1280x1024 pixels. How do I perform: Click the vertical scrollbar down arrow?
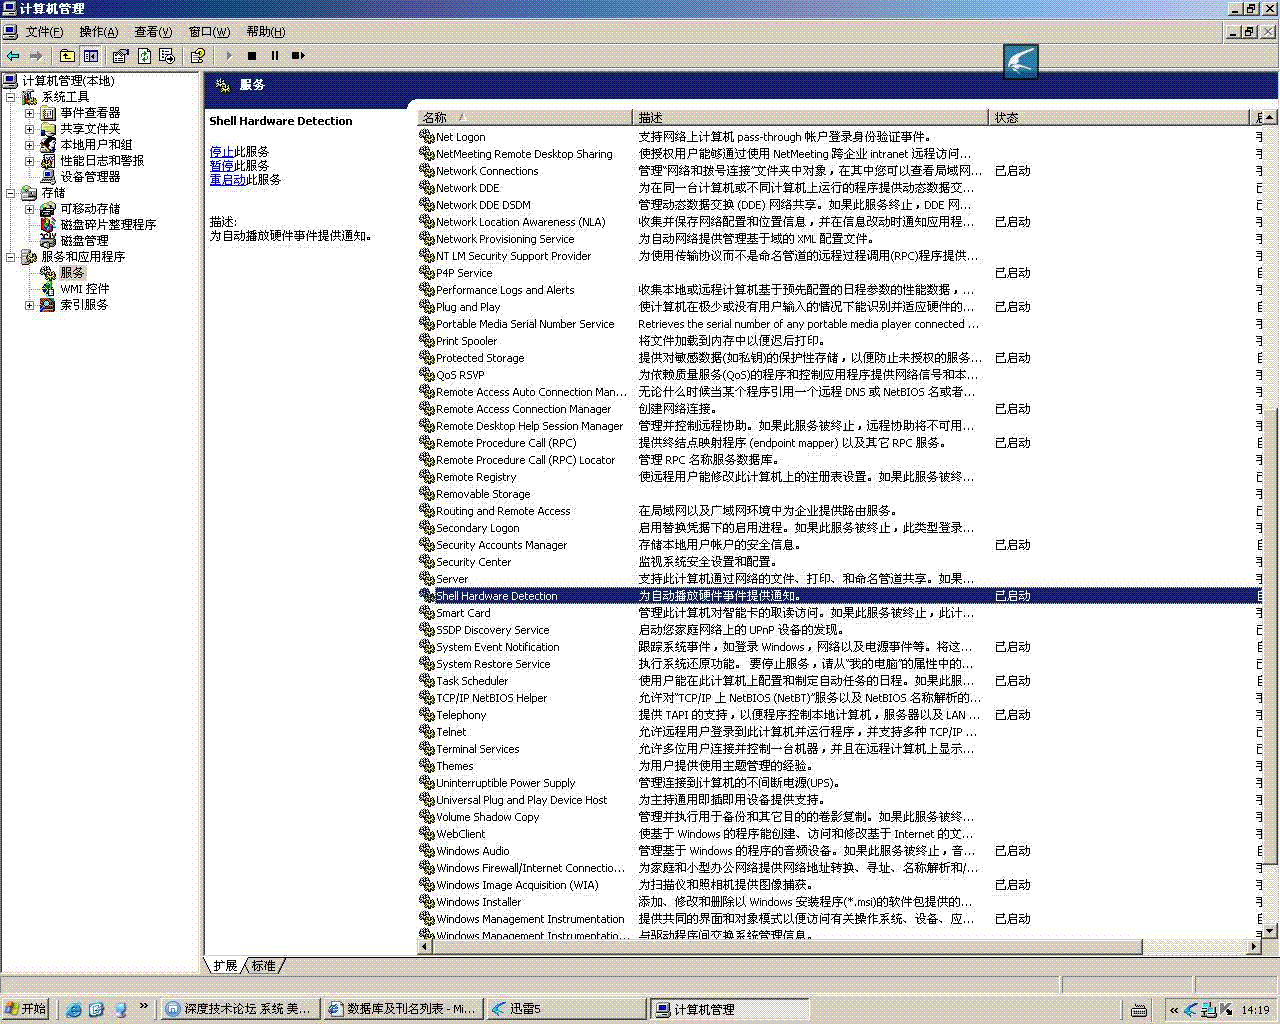pyautogui.click(x=1271, y=931)
